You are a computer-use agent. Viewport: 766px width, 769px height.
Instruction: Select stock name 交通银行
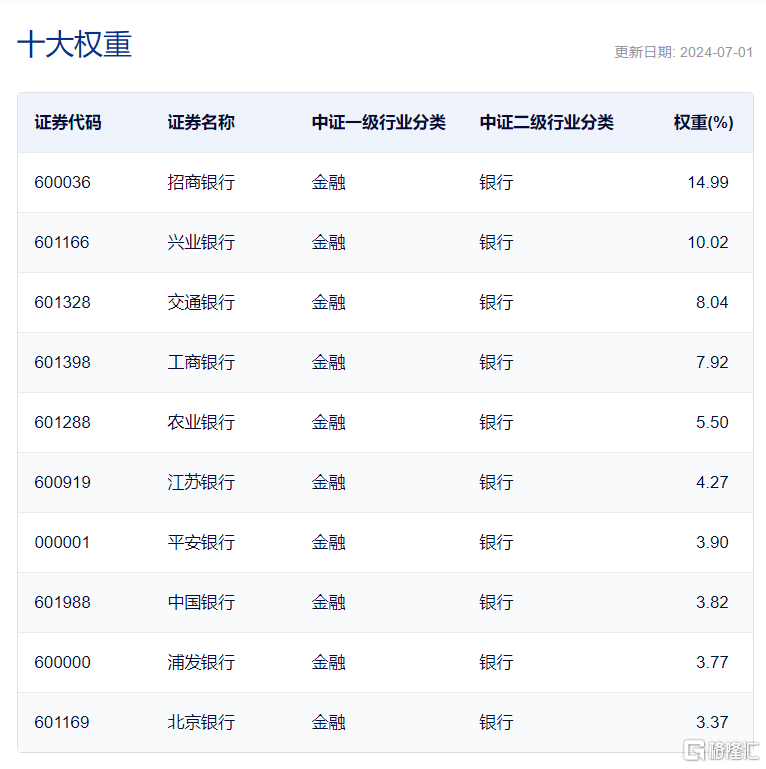(x=201, y=303)
